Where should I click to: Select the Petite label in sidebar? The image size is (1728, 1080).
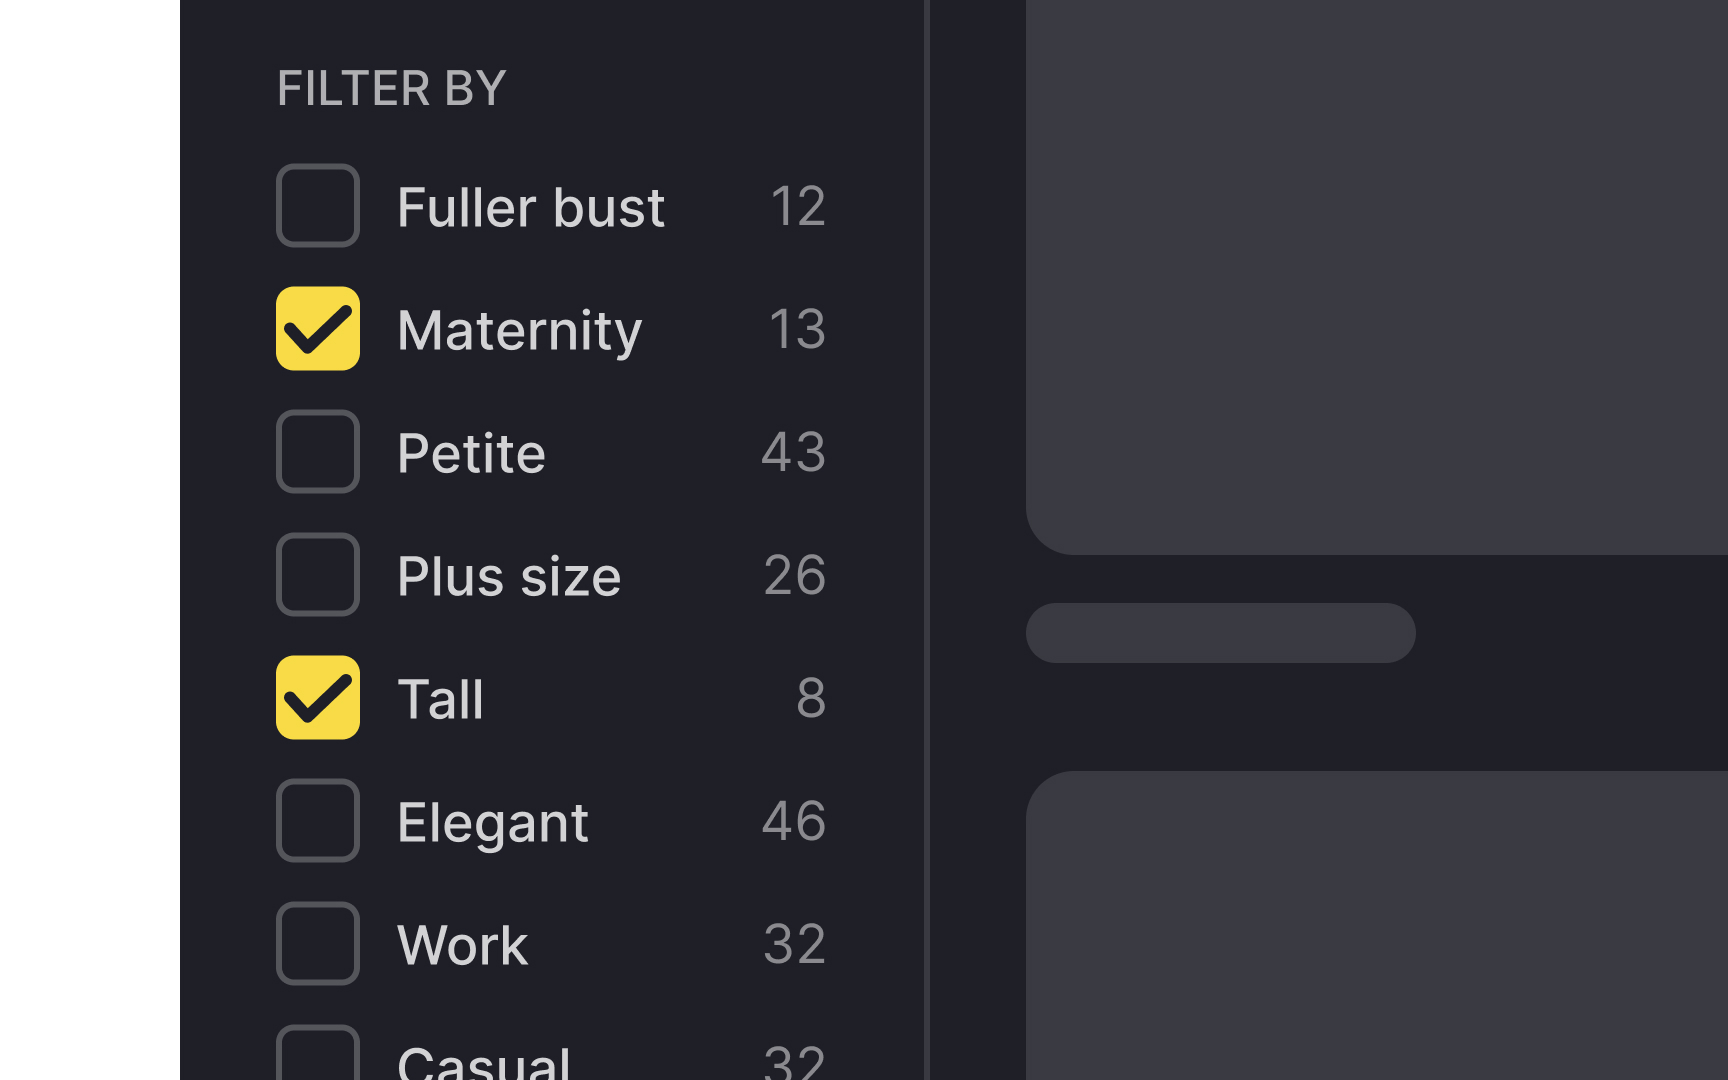(471, 451)
